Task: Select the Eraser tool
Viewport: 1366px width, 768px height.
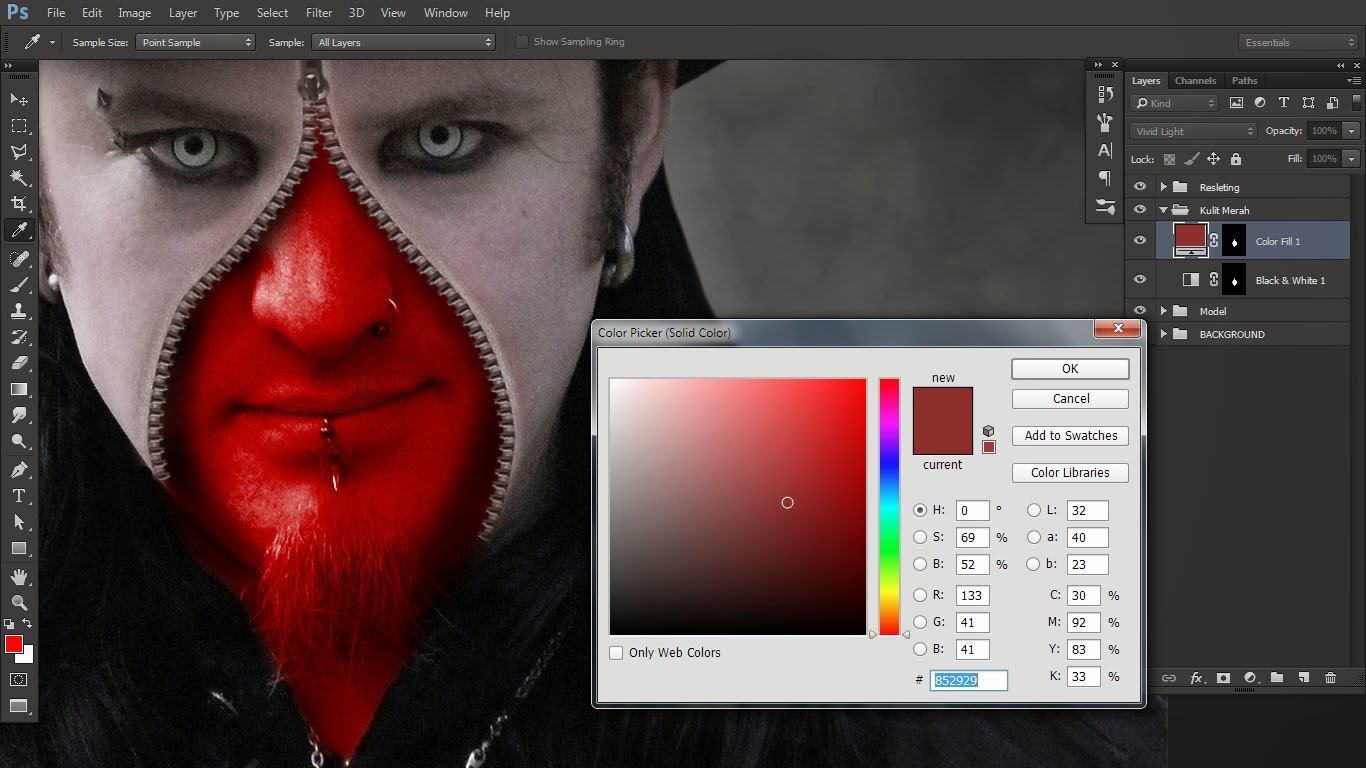Action: pyautogui.click(x=19, y=363)
